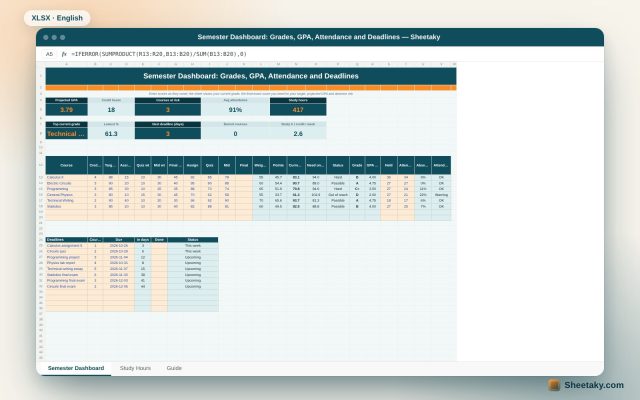Image resolution: width=640 pixels, height=400 pixels.
Task: Select the Circuits final exam deadline cell
Action: [x=67, y=287]
